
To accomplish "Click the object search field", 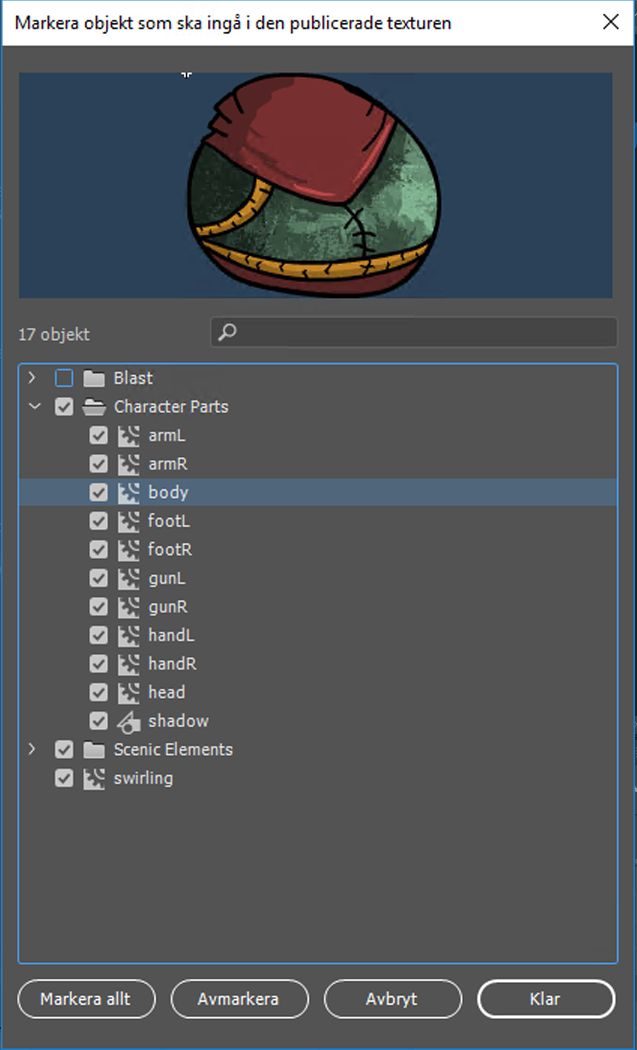I will [414, 332].
